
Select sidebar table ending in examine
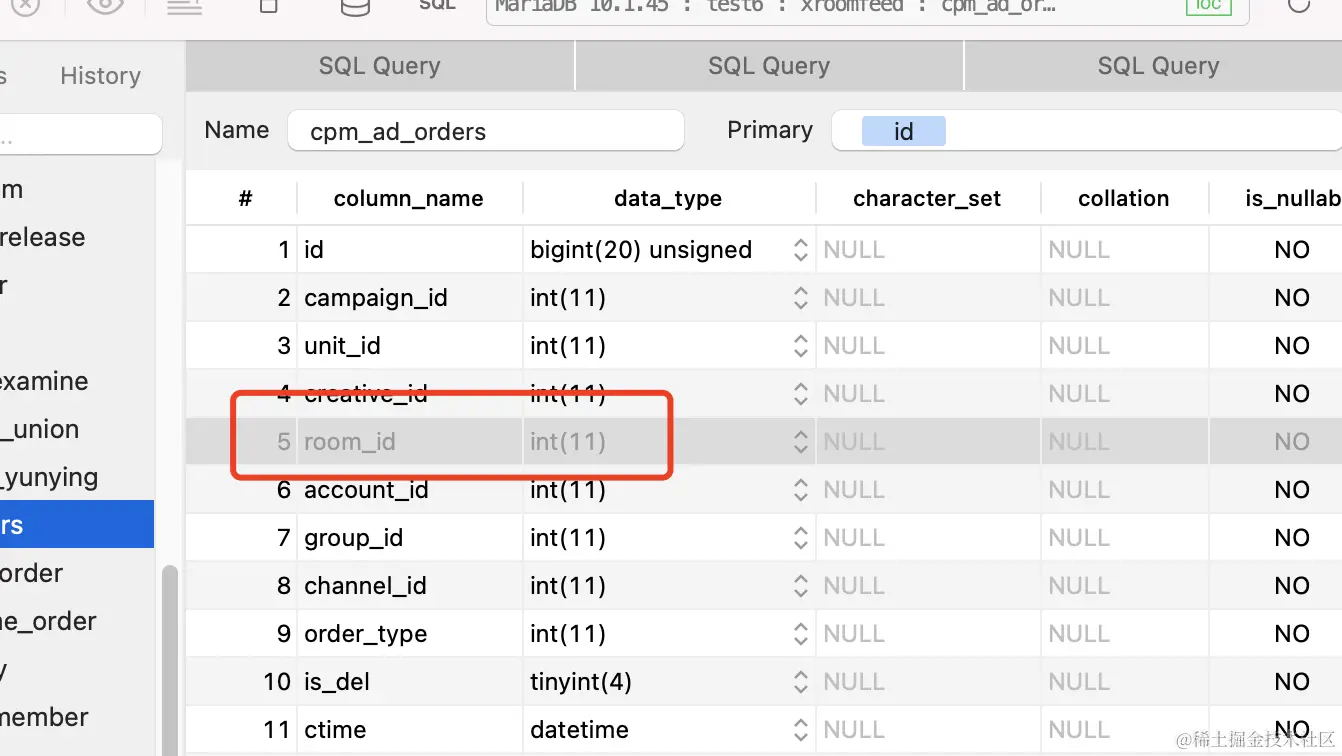[x=77, y=382]
